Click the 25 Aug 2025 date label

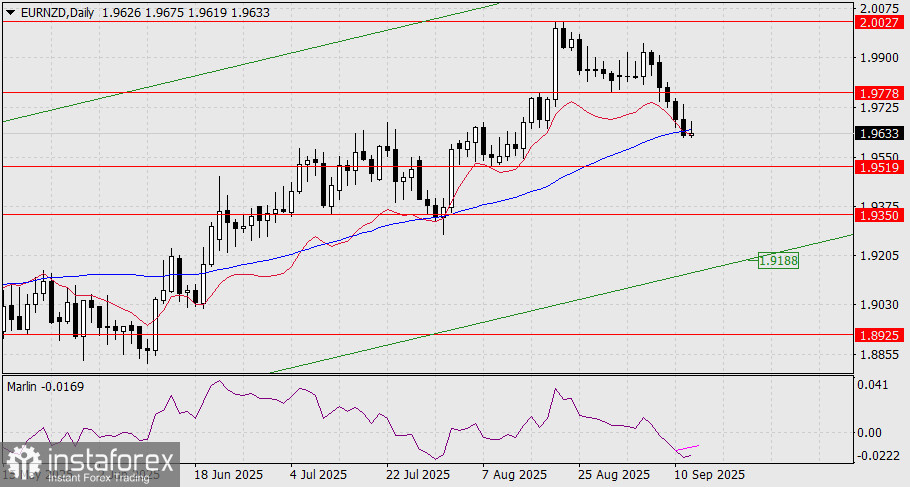(615, 474)
